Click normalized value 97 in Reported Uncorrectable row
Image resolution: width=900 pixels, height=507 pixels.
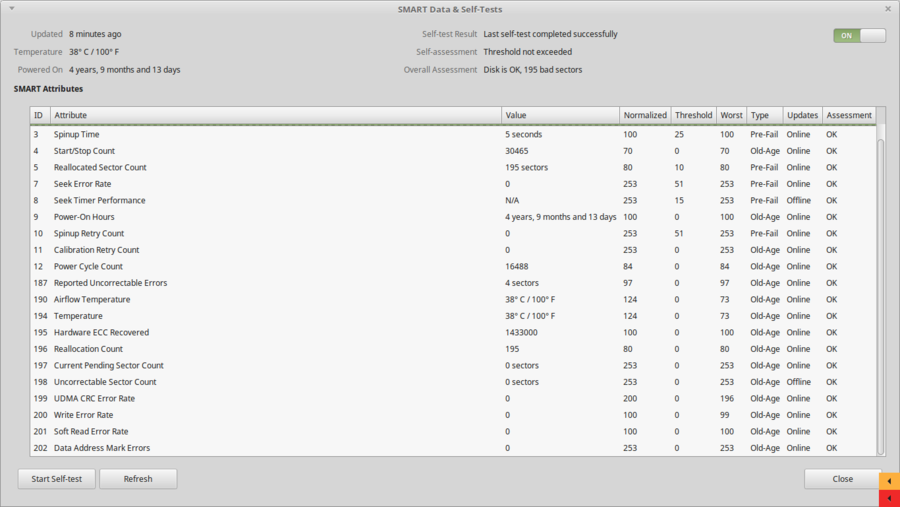point(628,283)
